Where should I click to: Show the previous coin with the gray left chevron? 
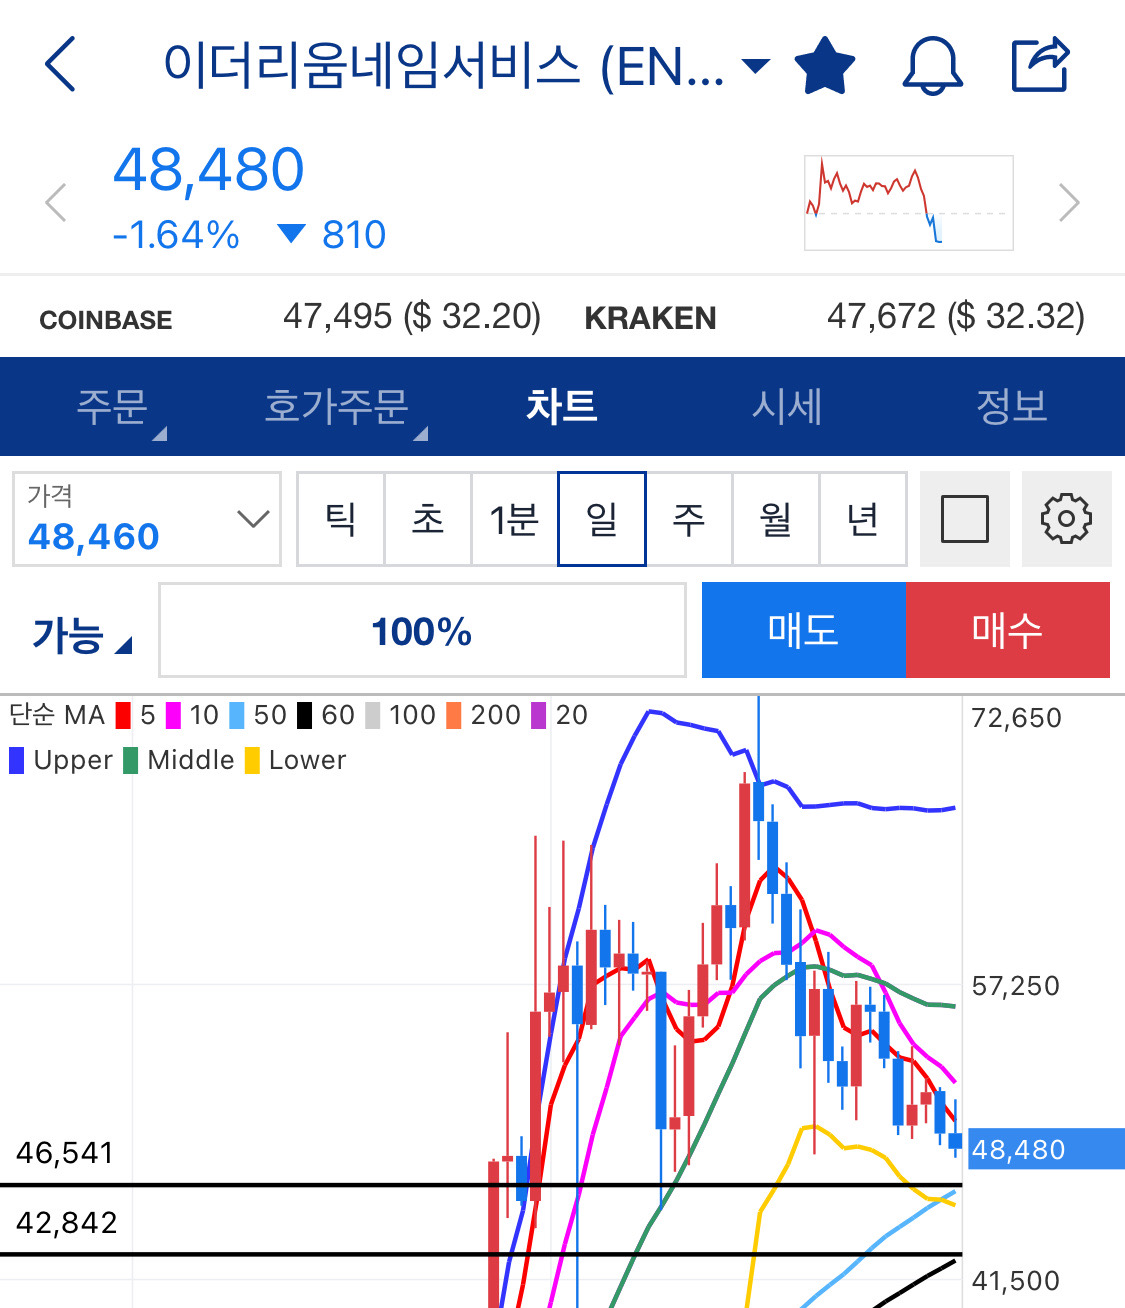point(56,203)
